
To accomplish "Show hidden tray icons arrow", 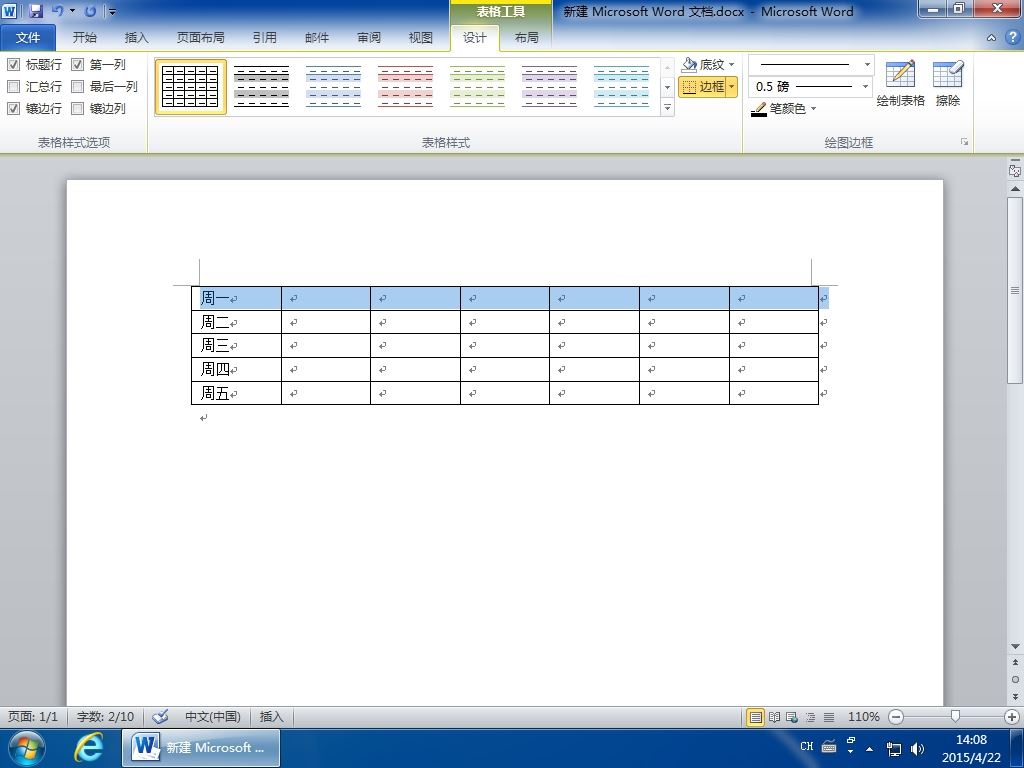I will 869,749.
